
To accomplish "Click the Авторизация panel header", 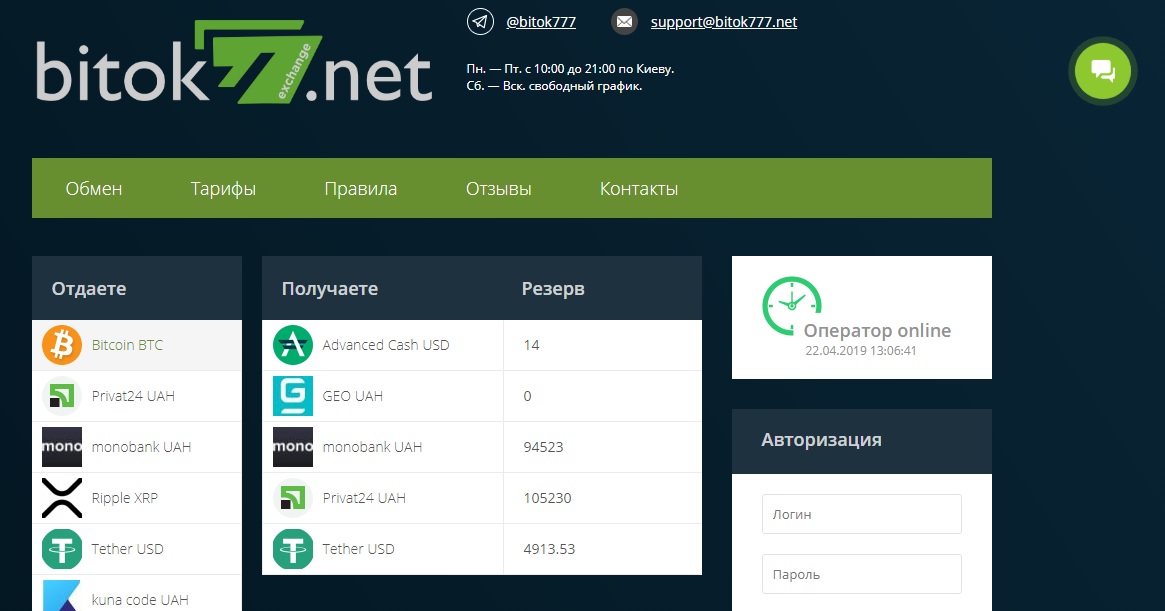I will pyautogui.click(x=862, y=441).
